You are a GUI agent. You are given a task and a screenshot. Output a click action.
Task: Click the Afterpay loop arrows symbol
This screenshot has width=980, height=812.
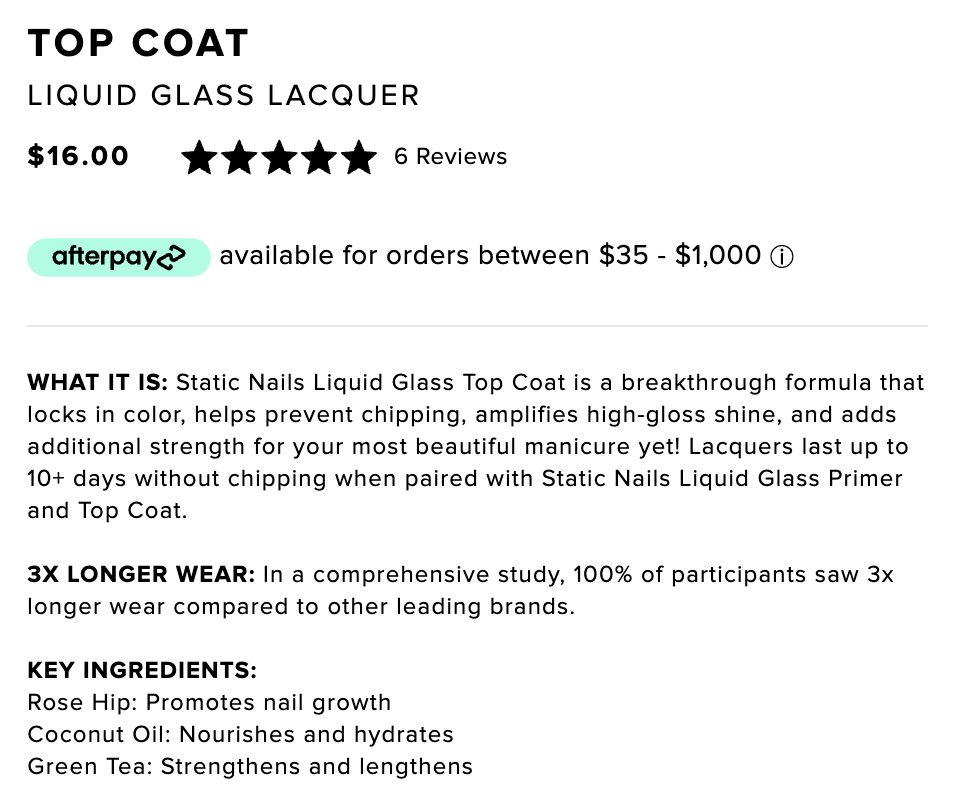pos(171,257)
